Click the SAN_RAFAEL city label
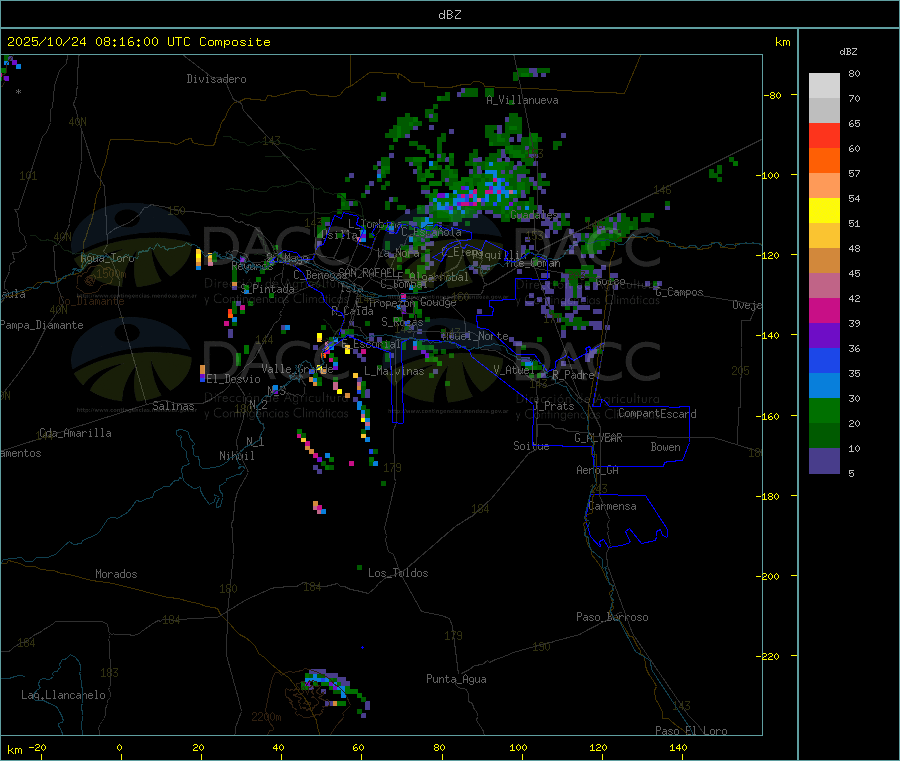The height and width of the screenshot is (761, 900). [367, 272]
